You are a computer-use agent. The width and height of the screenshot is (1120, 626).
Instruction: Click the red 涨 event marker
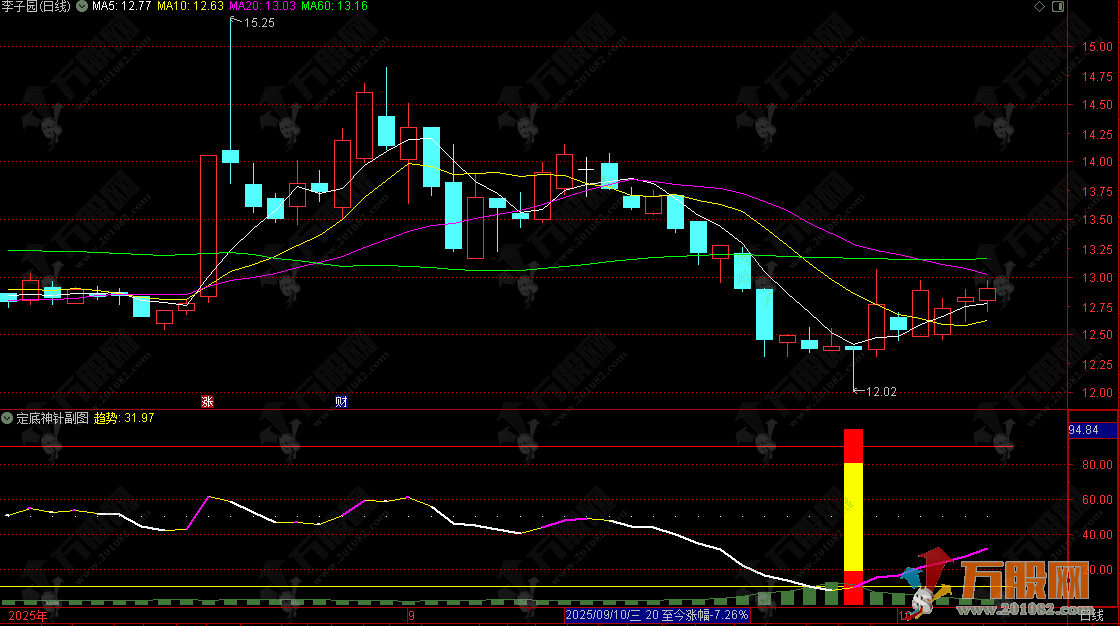click(x=208, y=402)
